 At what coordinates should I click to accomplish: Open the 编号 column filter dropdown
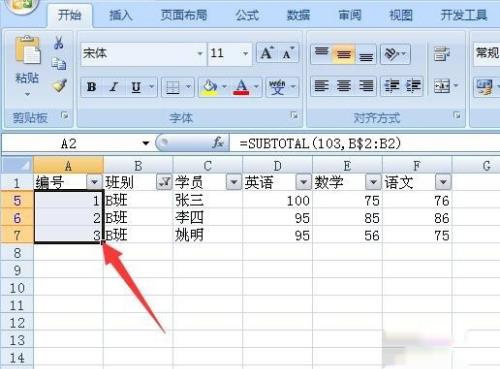point(94,182)
